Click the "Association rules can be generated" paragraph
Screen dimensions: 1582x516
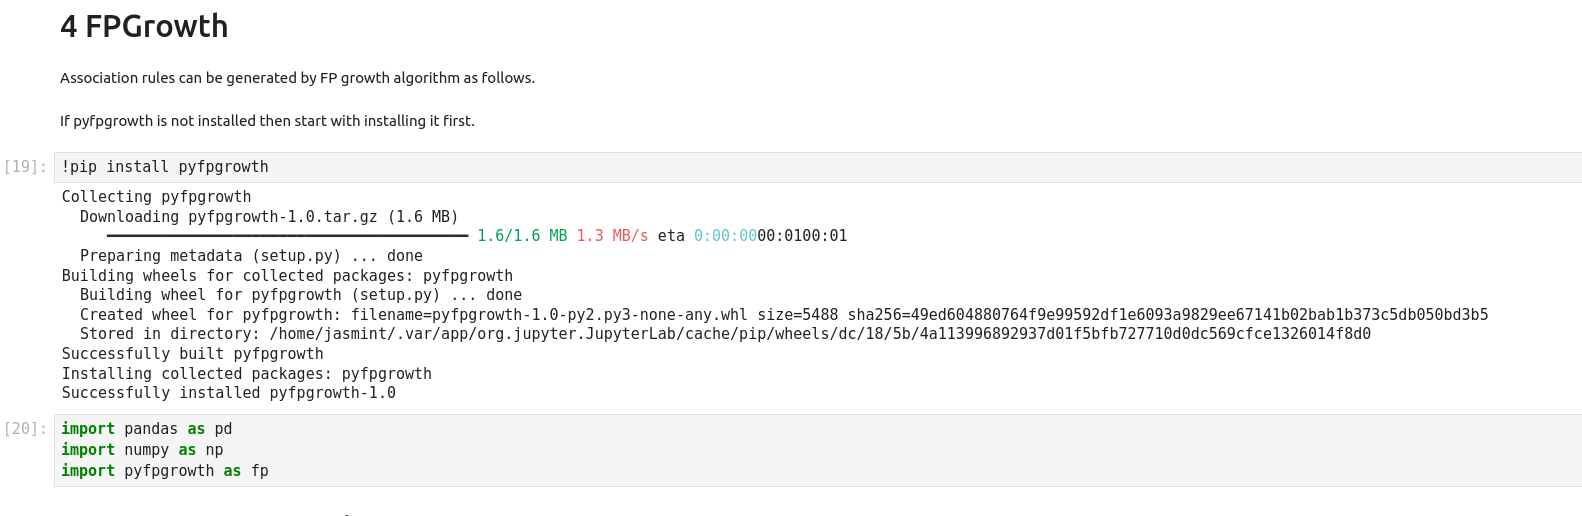point(297,78)
